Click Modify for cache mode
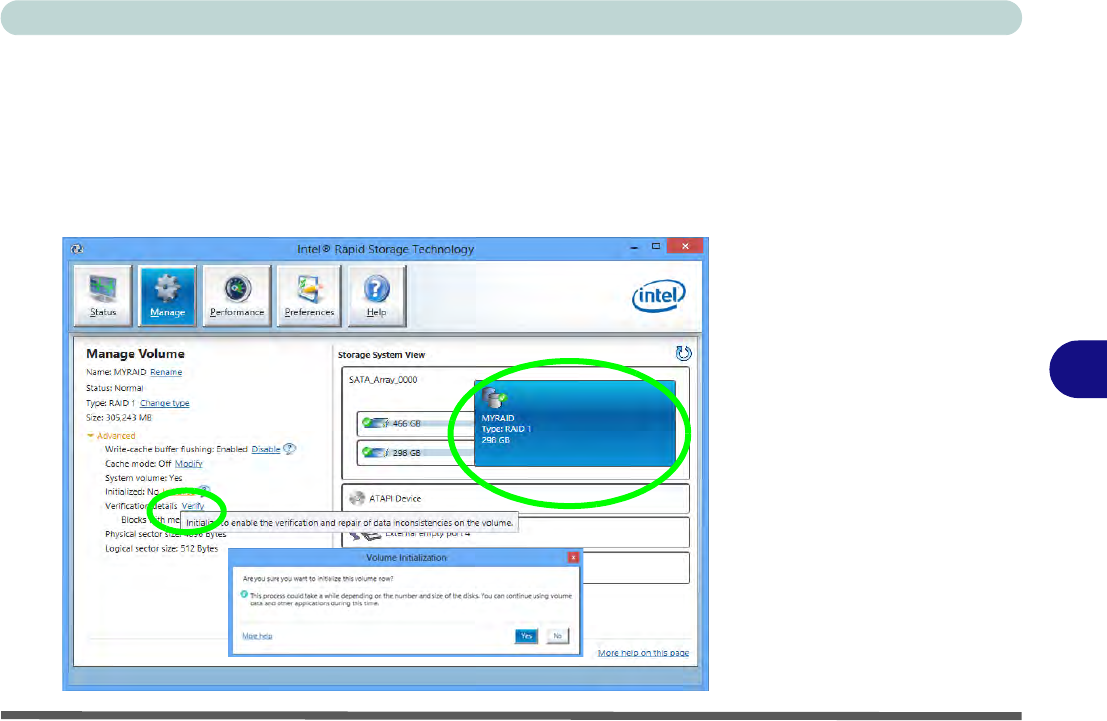This screenshot has width=1107, height=721. pyautogui.click(x=189, y=464)
